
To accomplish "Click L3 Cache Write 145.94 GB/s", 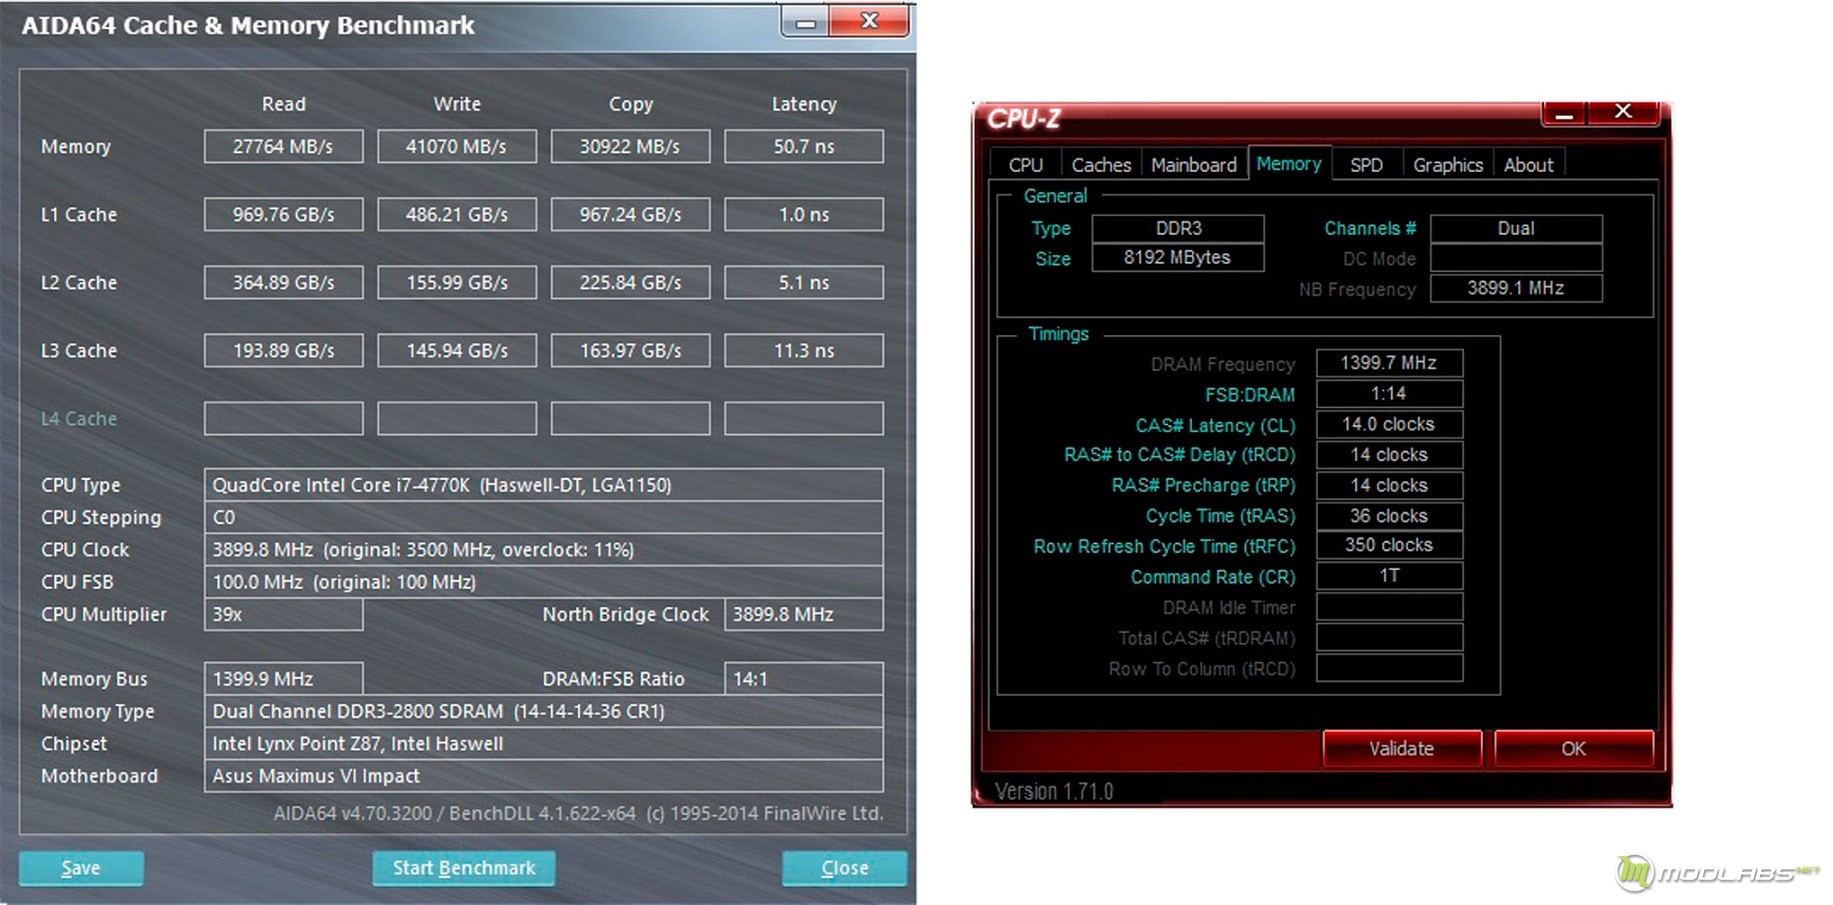I will click(457, 350).
